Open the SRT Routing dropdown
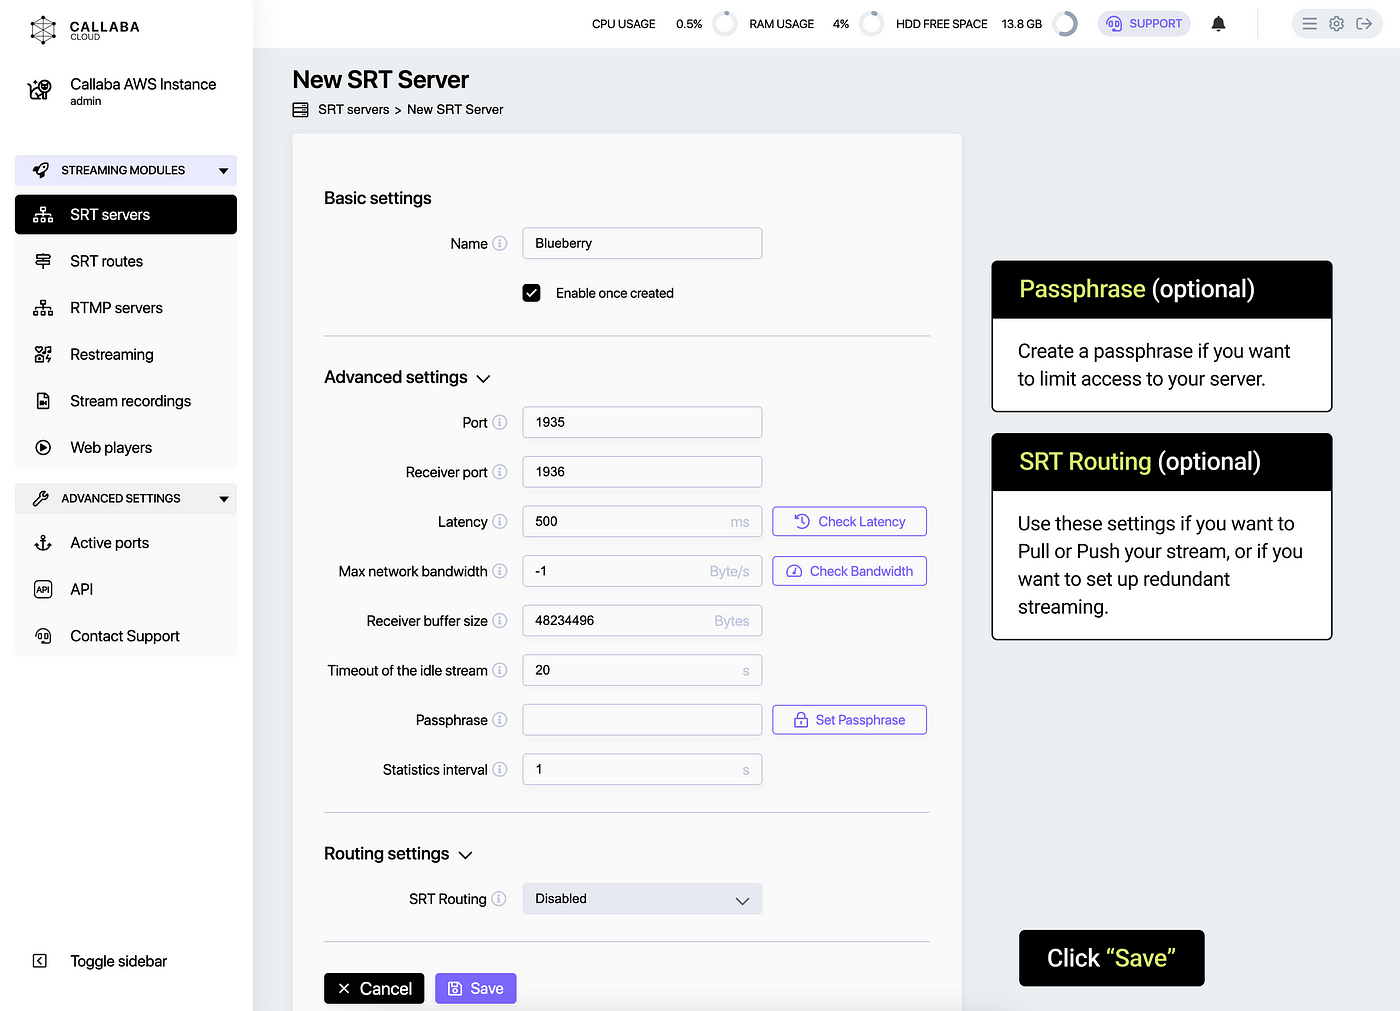The image size is (1400, 1011). pos(642,899)
